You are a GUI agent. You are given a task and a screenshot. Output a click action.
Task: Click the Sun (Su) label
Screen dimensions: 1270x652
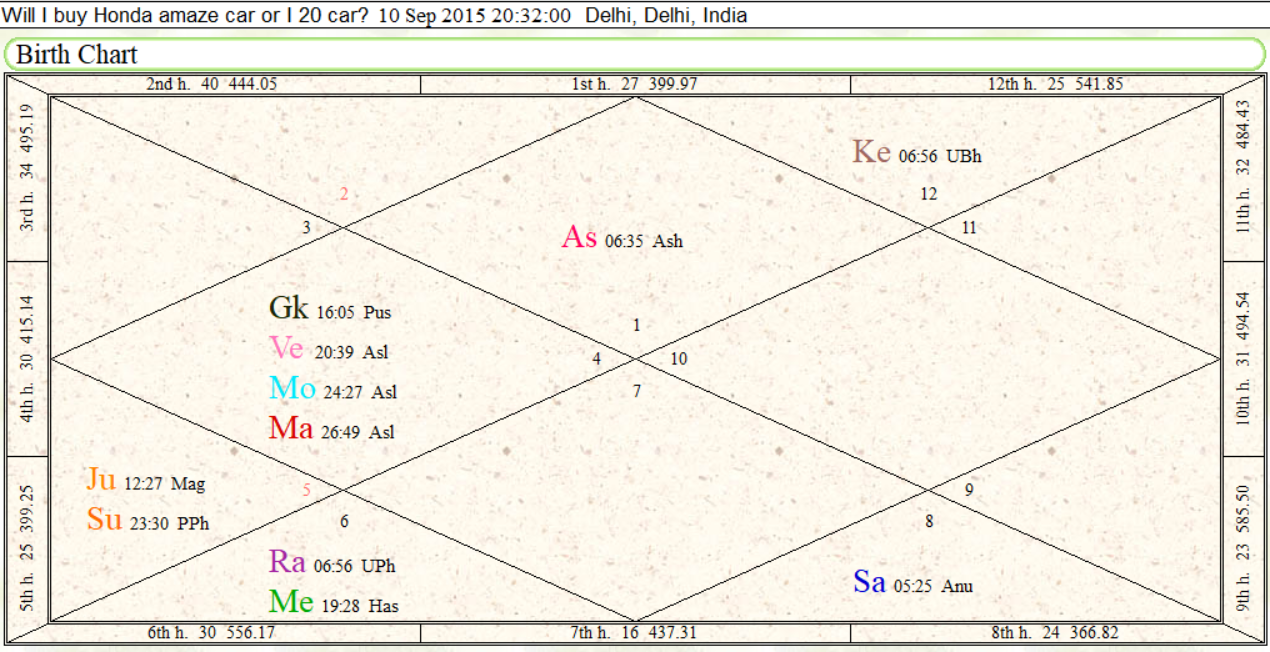[x=104, y=520]
